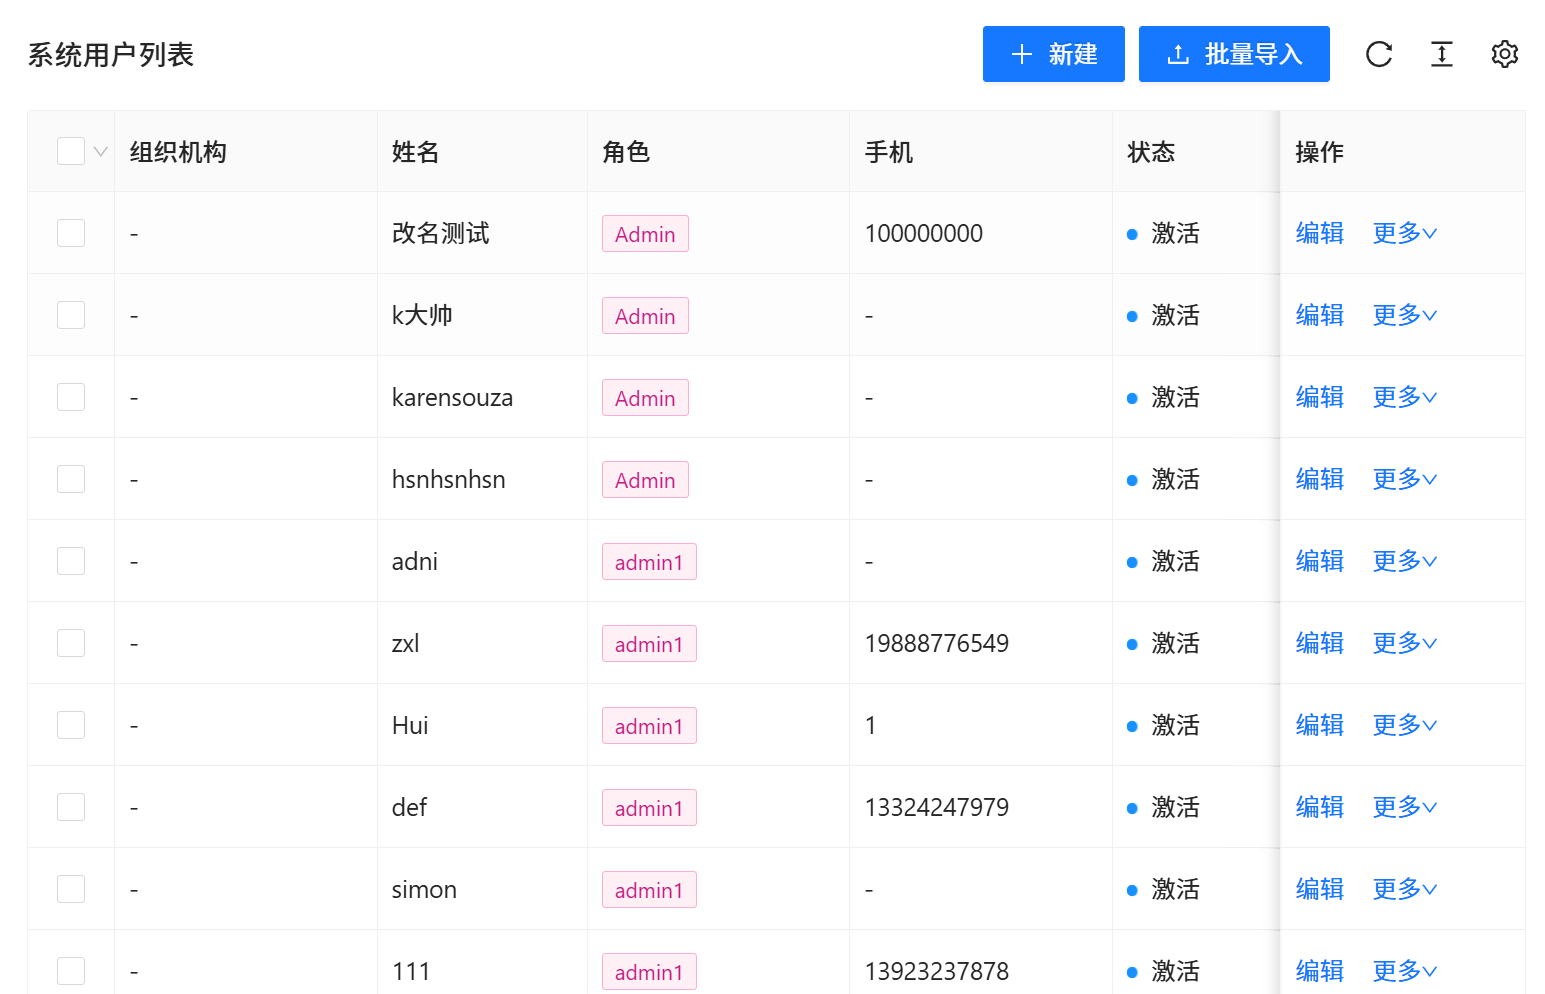
Task: Click phone number 19888776549
Action: click(x=937, y=643)
